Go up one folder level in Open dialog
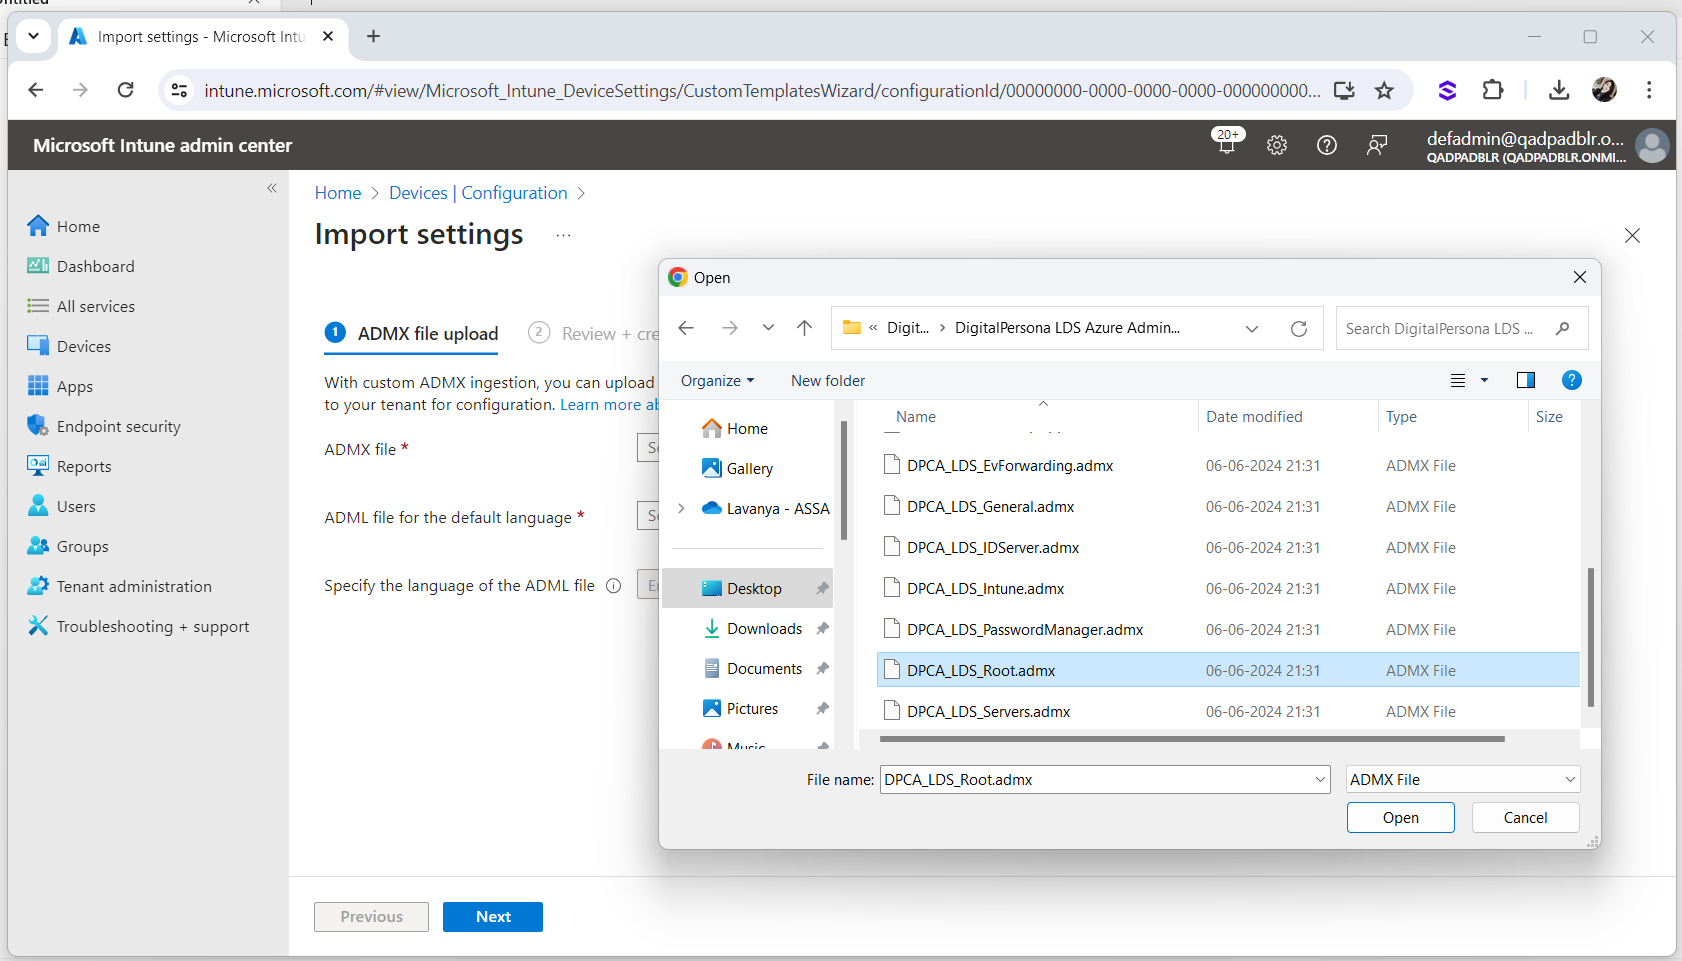This screenshot has height=961, width=1682. click(805, 328)
